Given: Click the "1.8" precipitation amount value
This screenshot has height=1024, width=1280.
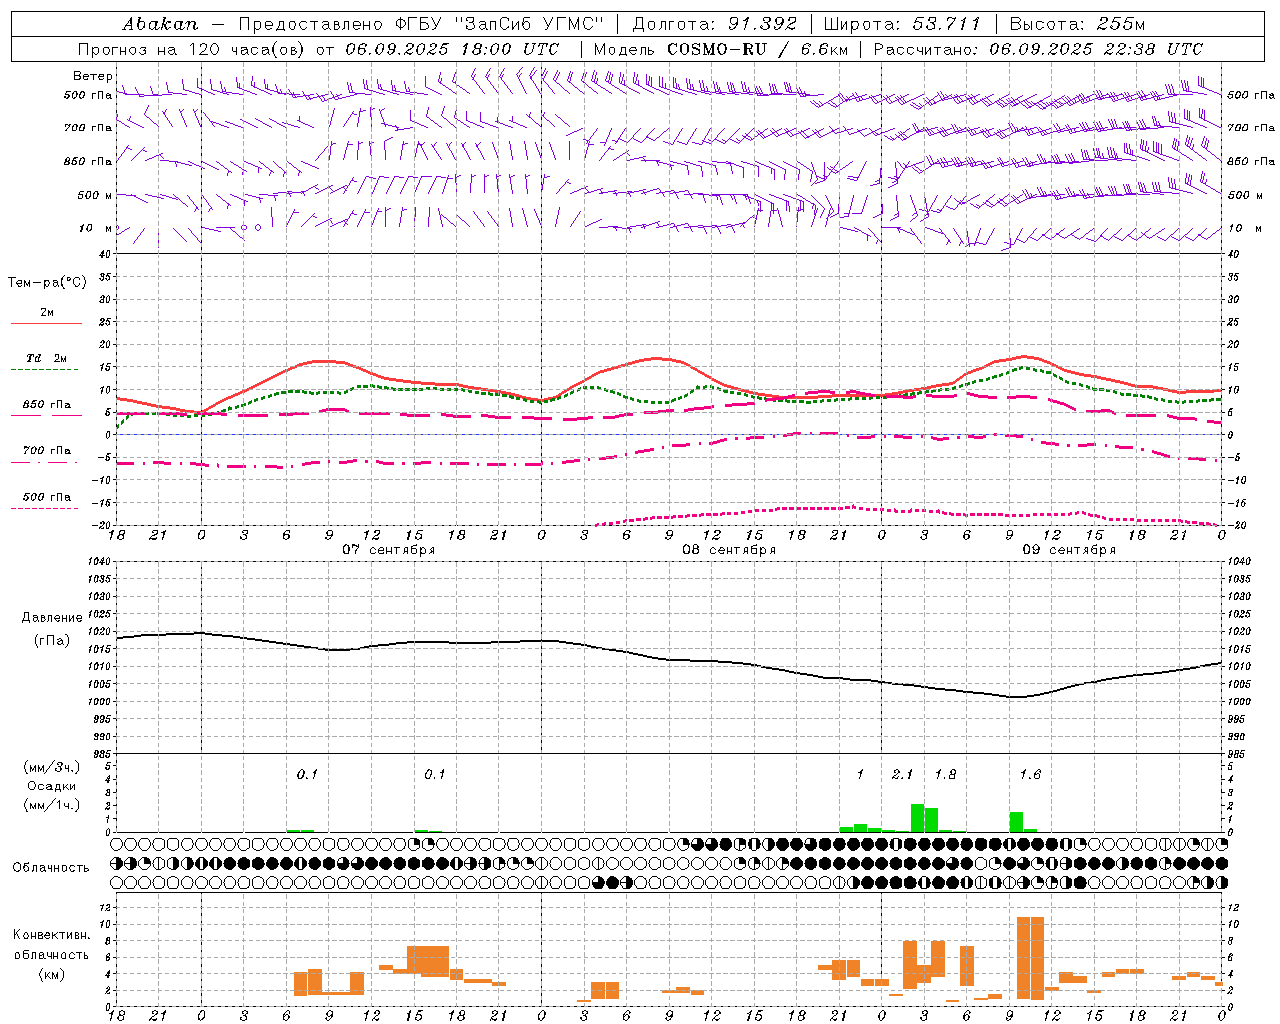Looking at the screenshot, I should pyautogui.click(x=945, y=775).
